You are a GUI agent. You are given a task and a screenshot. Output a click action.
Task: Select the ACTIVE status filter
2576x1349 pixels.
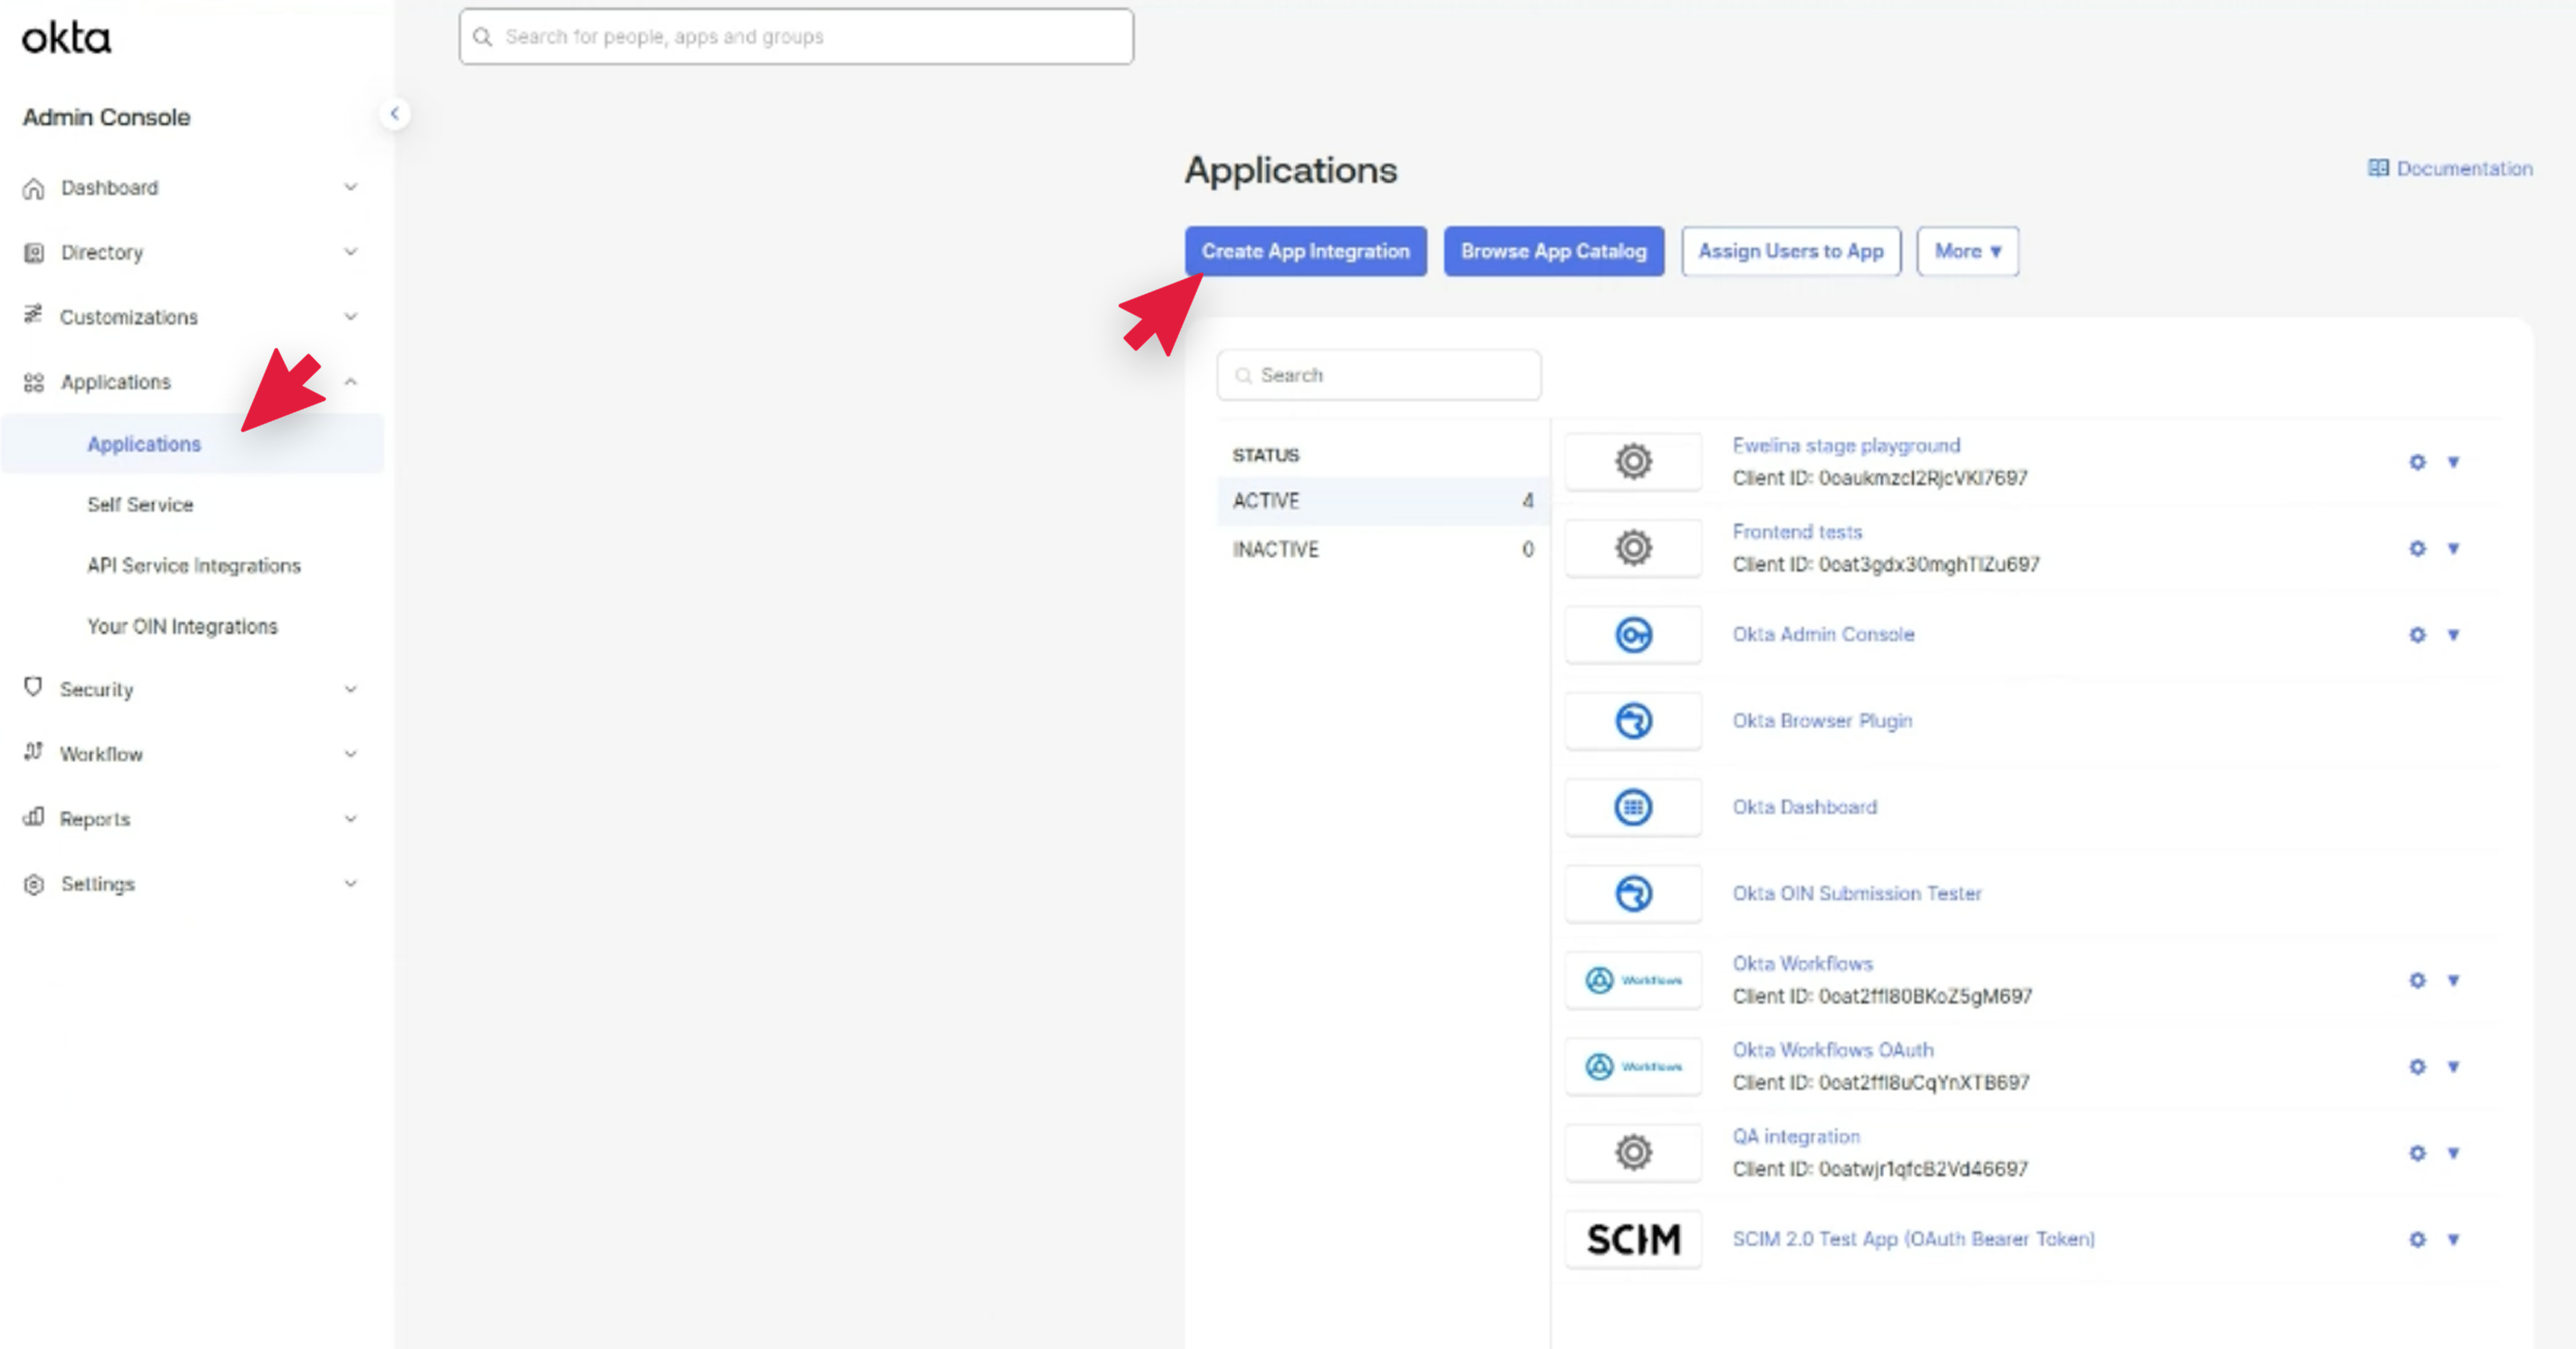[1265, 501]
